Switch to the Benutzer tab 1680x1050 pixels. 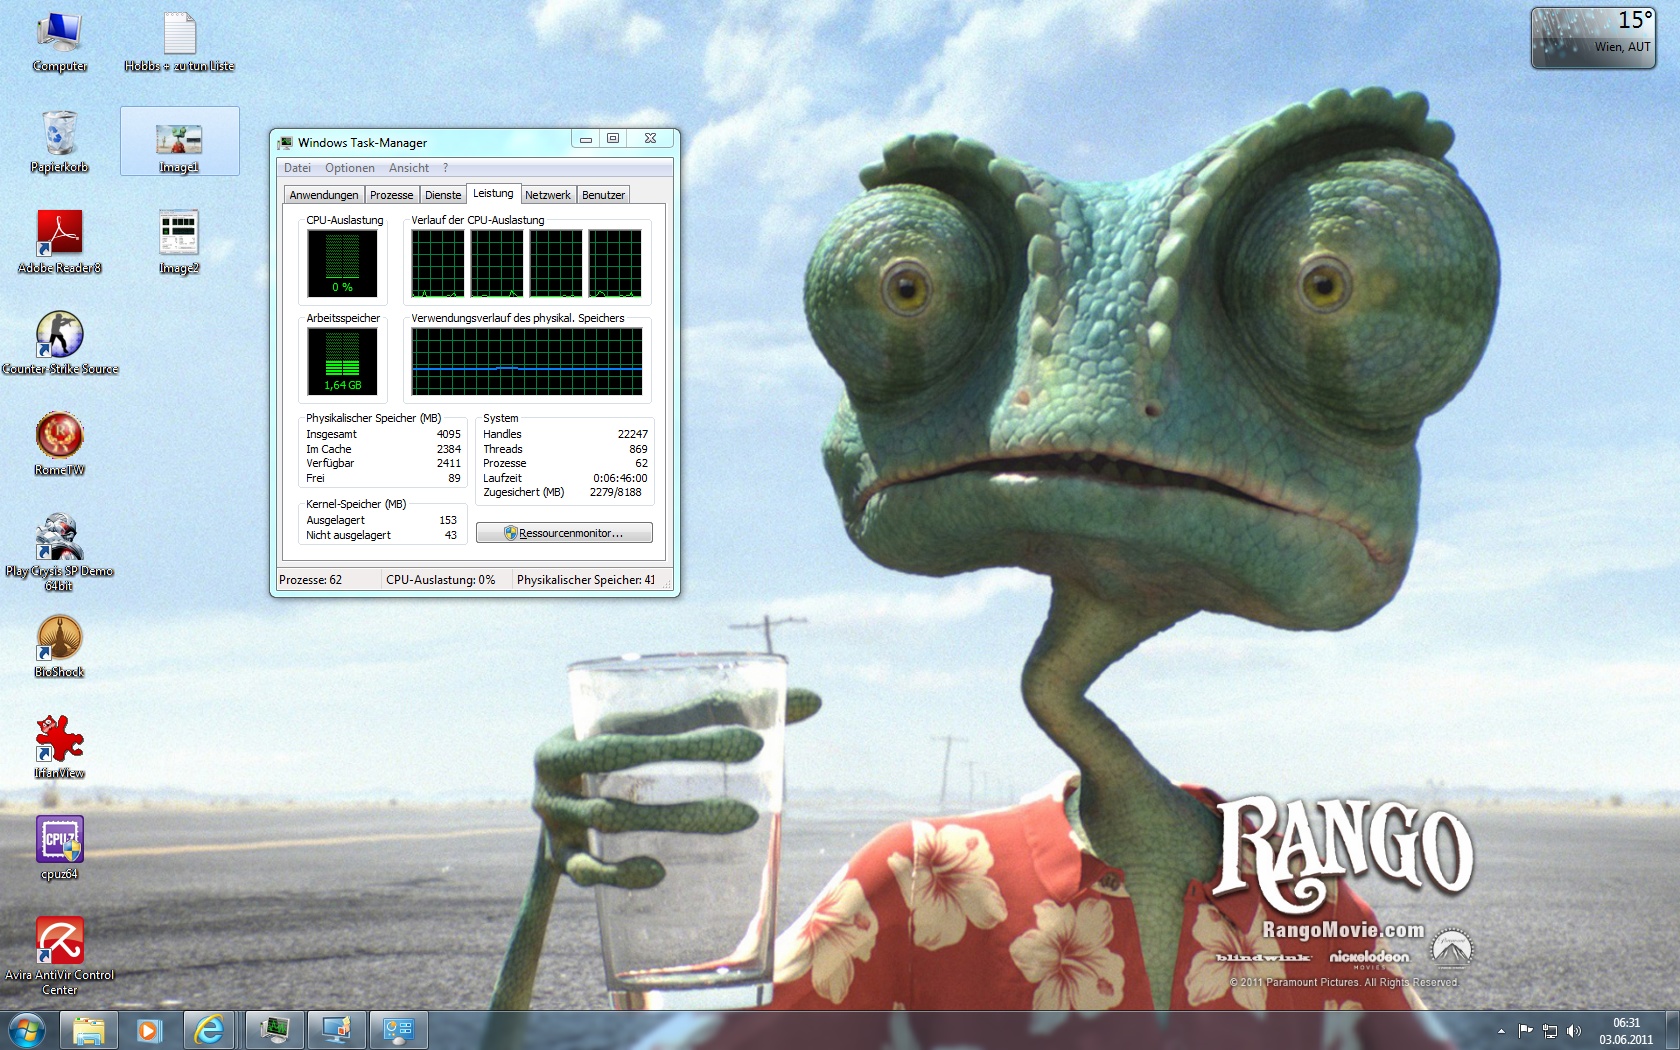tap(603, 195)
